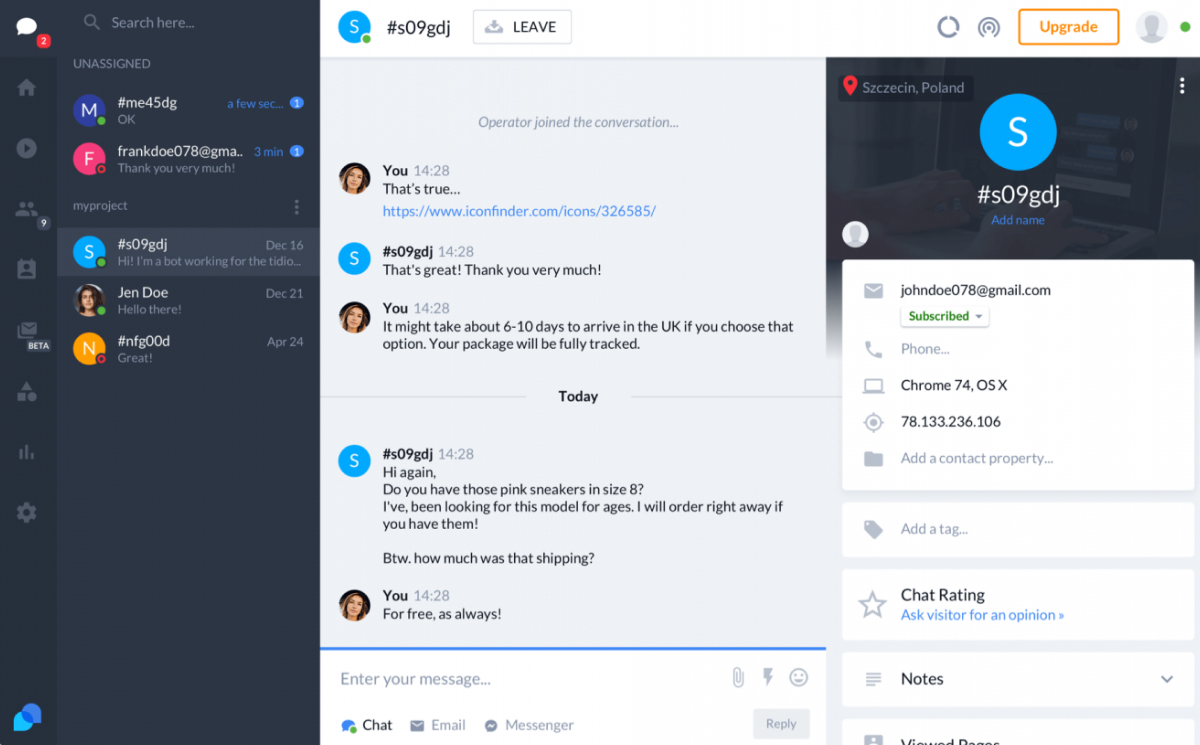Open myproject section options menu
The width and height of the screenshot is (1200, 745).
[296, 207]
